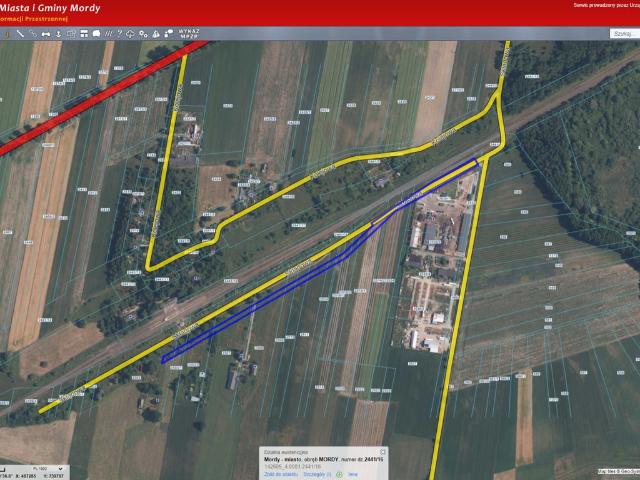Viewport: 640px width, 480px height.
Task: Click the print map icon
Action: coord(96,34)
